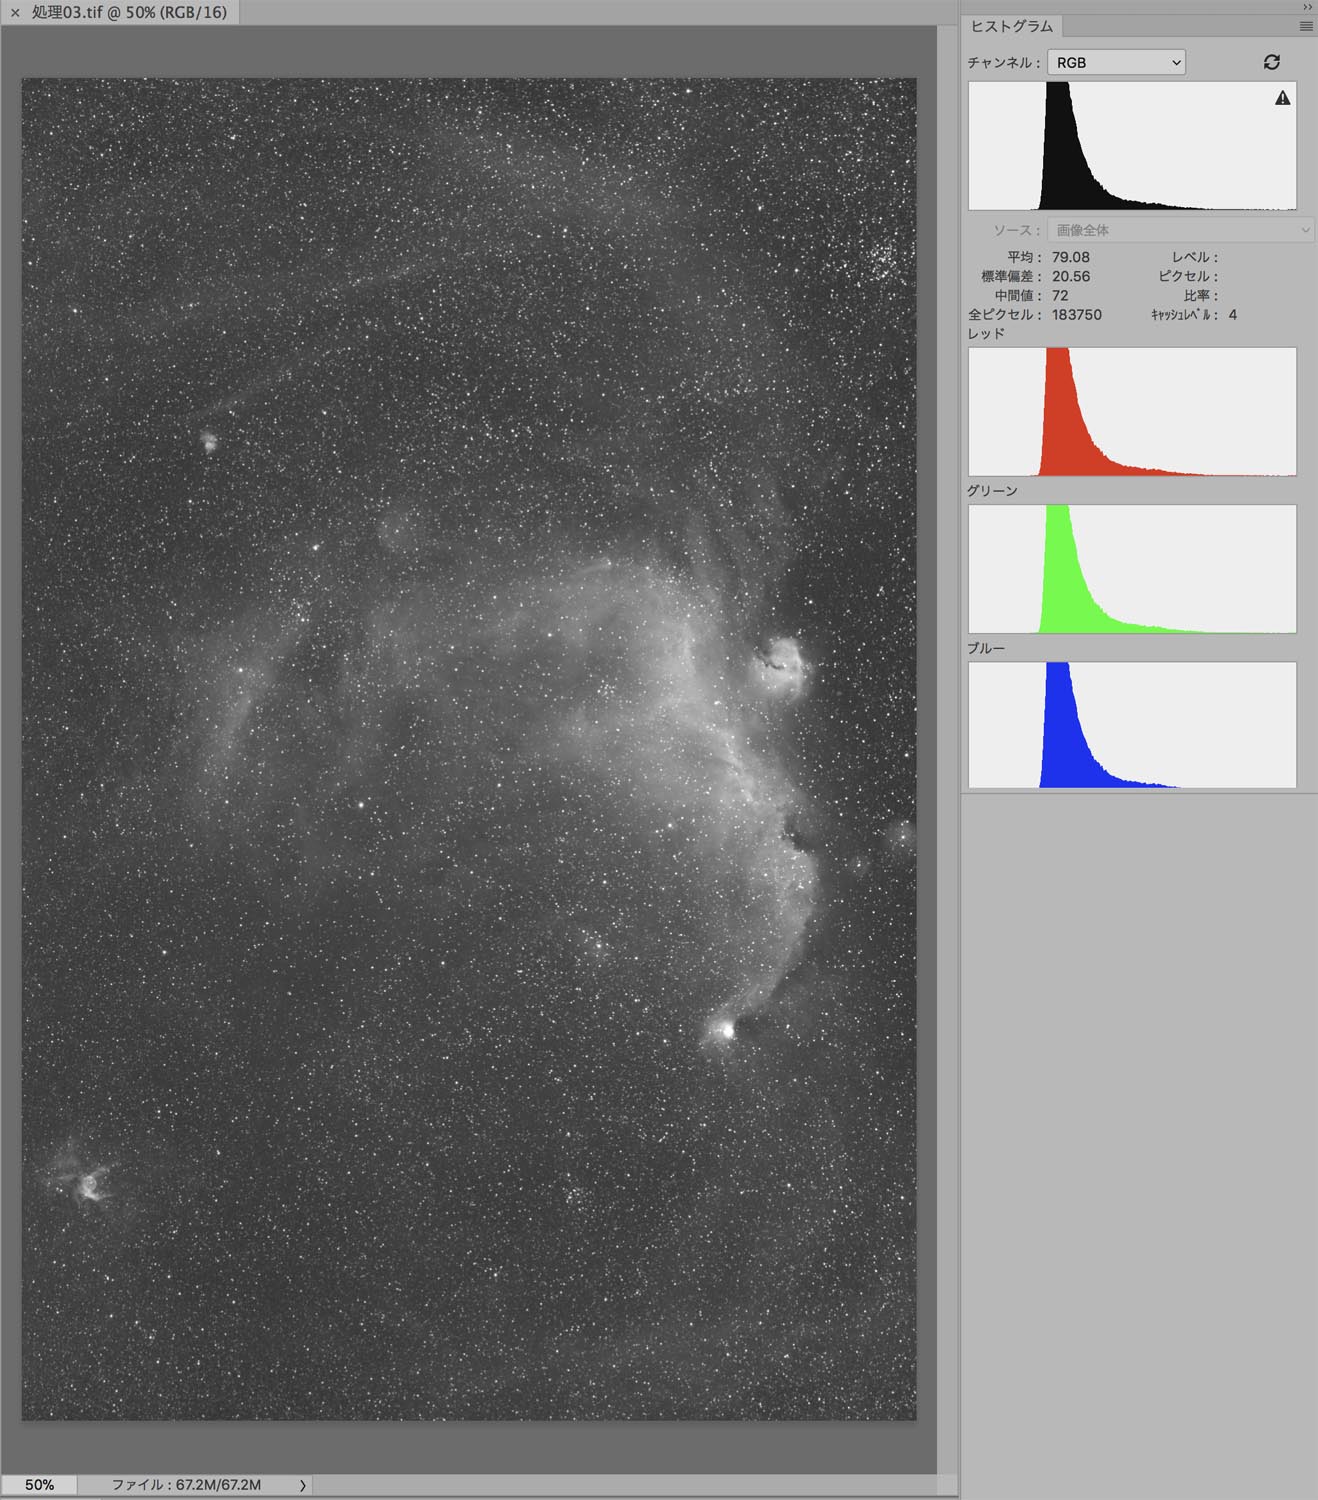
Task: Click the green channel histogram graph
Action: click(1132, 569)
